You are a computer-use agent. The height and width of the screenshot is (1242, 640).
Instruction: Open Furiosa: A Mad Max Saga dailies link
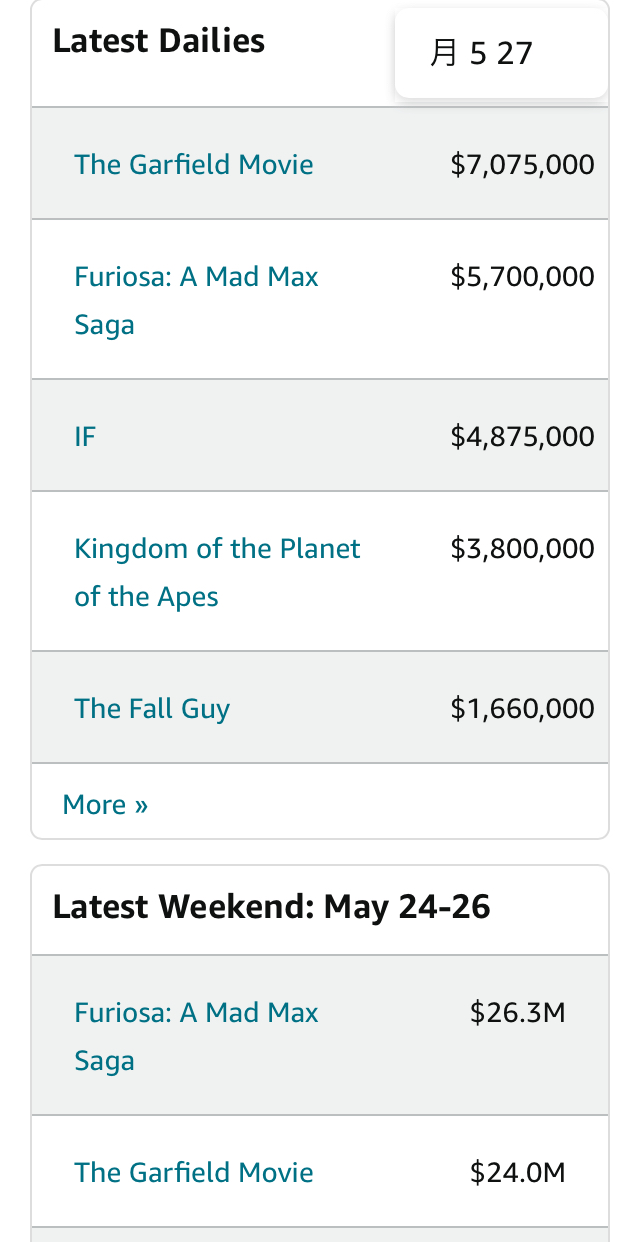click(196, 277)
